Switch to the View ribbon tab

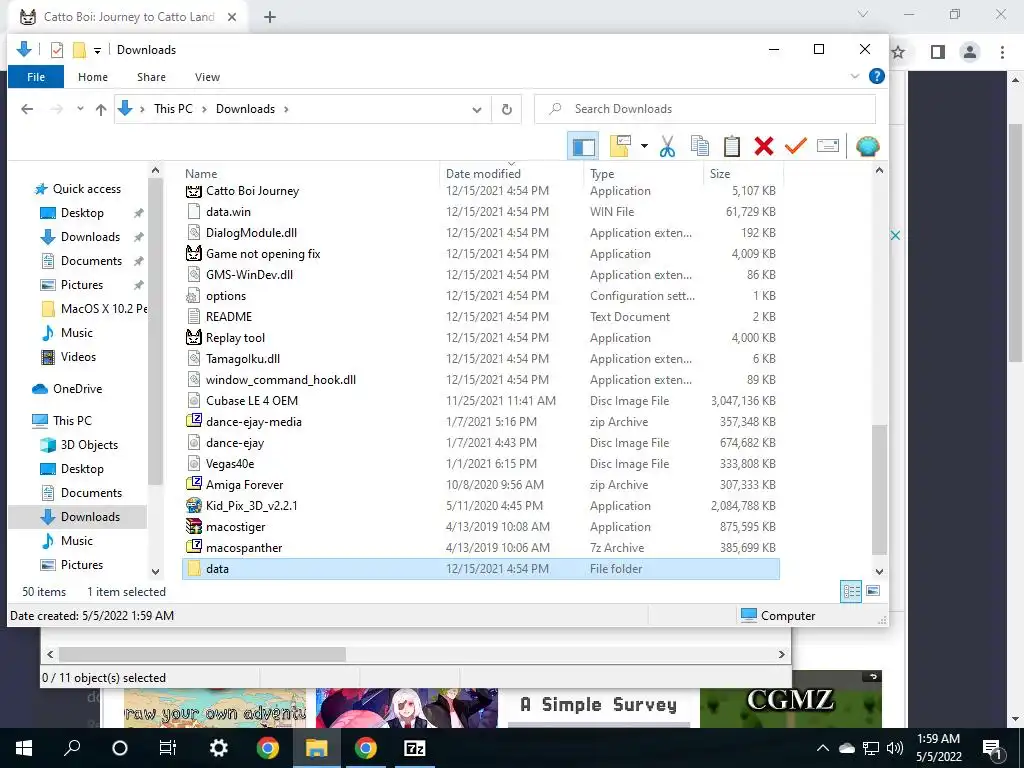[207, 77]
